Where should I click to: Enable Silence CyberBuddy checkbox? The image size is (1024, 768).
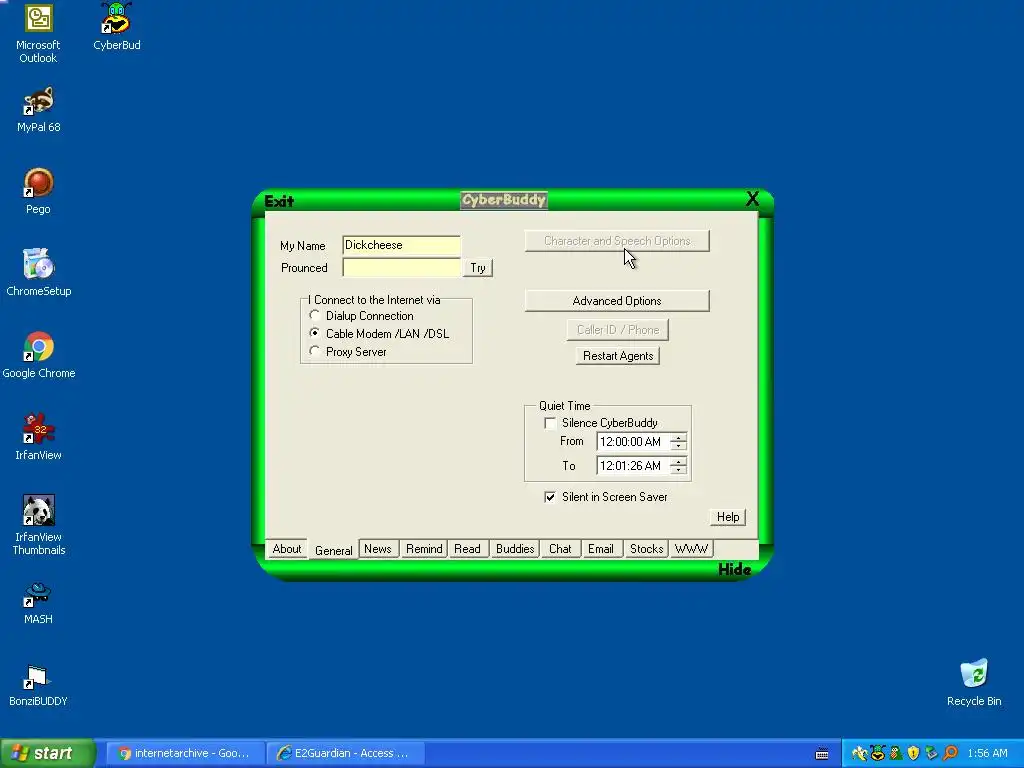tap(551, 423)
